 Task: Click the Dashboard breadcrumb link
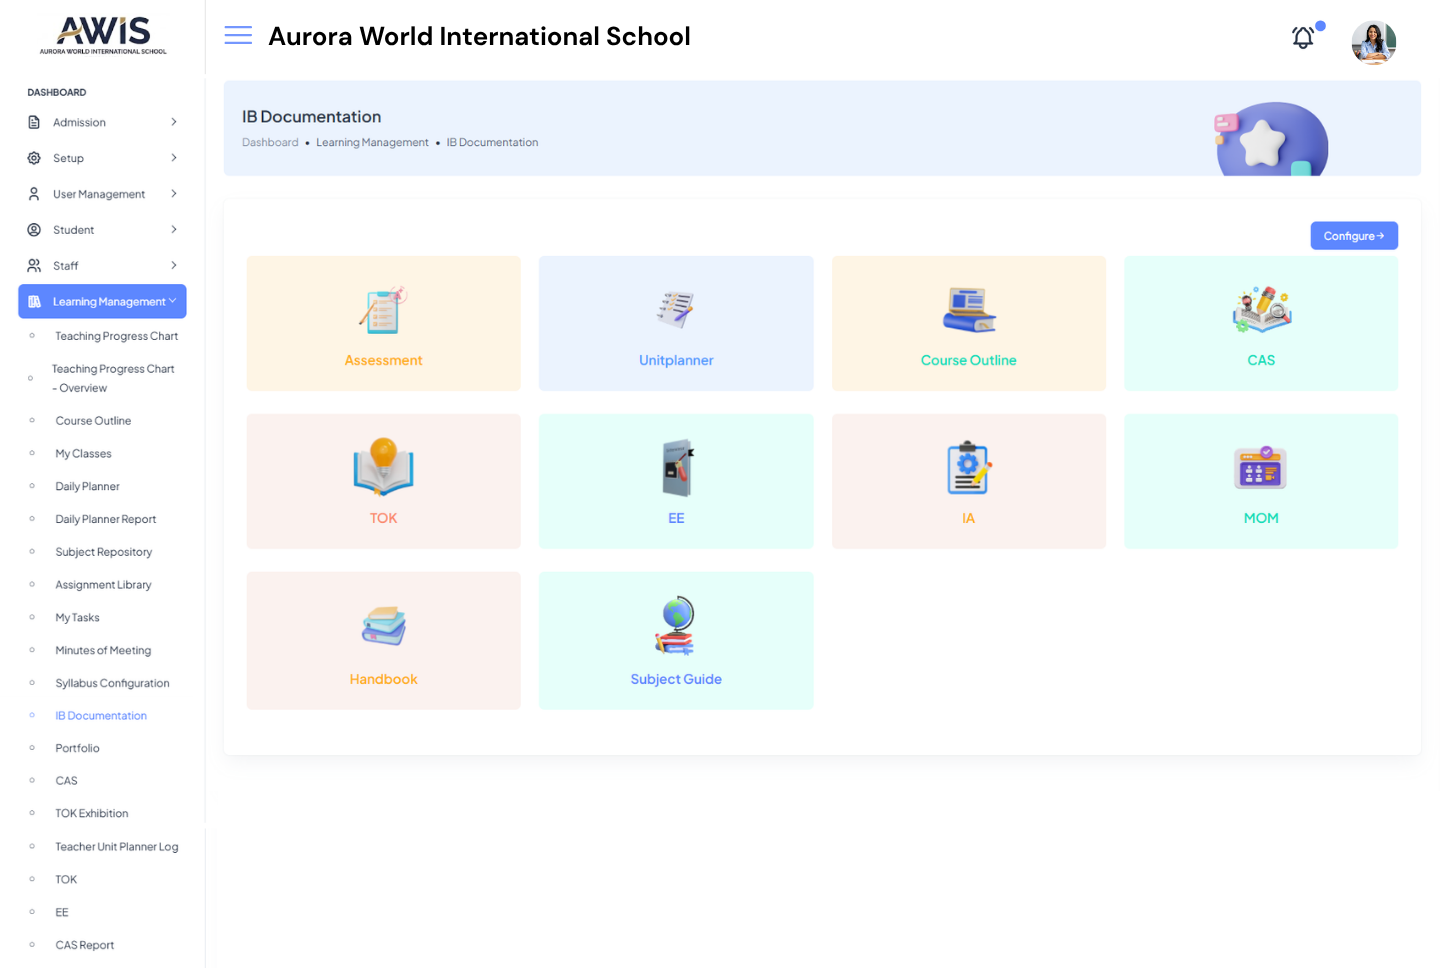[270, 143]
